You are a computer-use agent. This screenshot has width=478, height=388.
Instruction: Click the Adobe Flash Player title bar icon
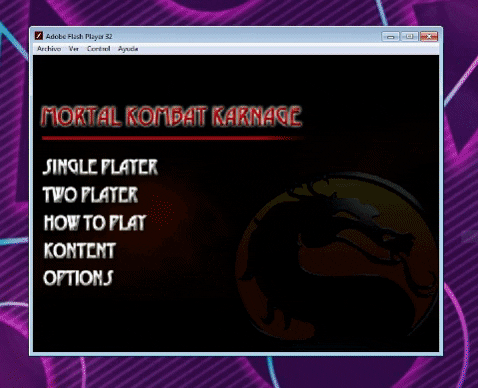[39, 36]
